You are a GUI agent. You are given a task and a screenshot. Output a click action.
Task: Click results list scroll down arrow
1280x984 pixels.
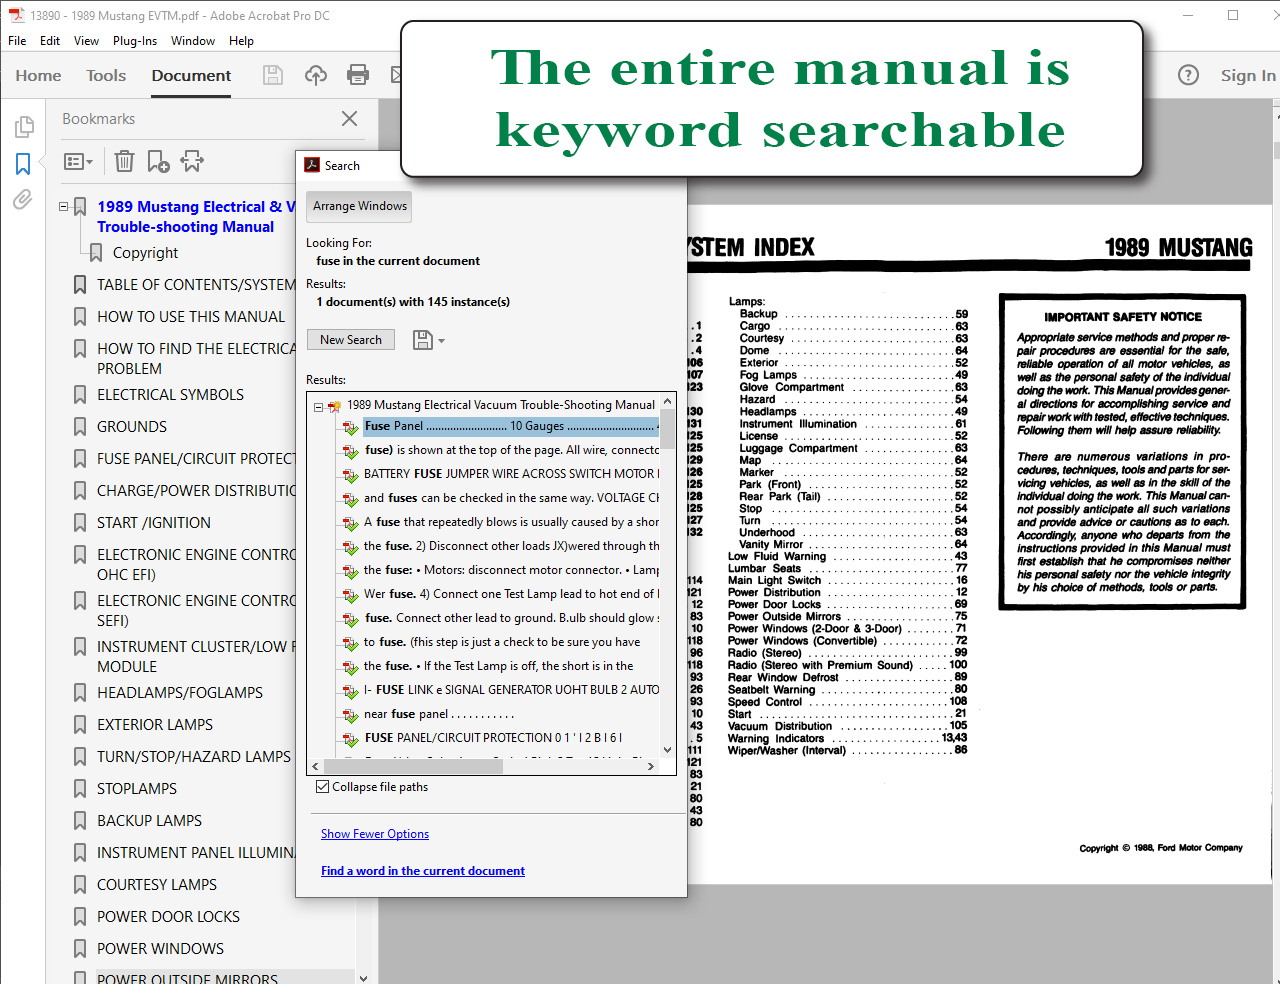(668, 750)
